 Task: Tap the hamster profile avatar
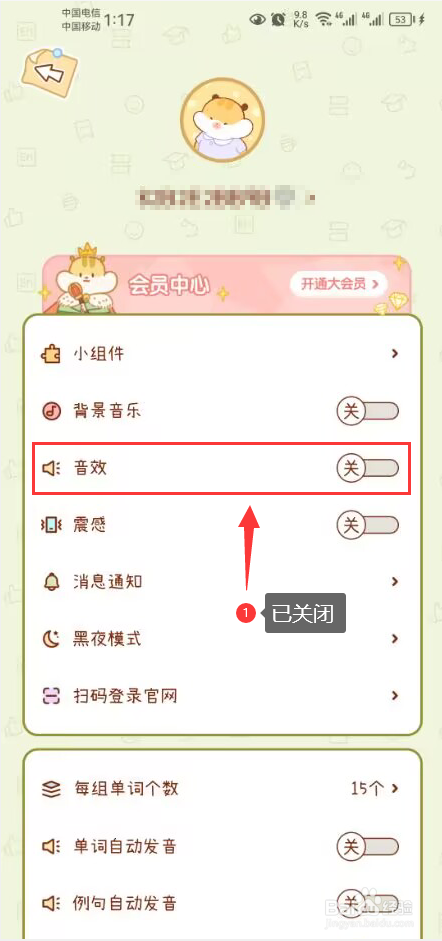(x=222, y=121)
